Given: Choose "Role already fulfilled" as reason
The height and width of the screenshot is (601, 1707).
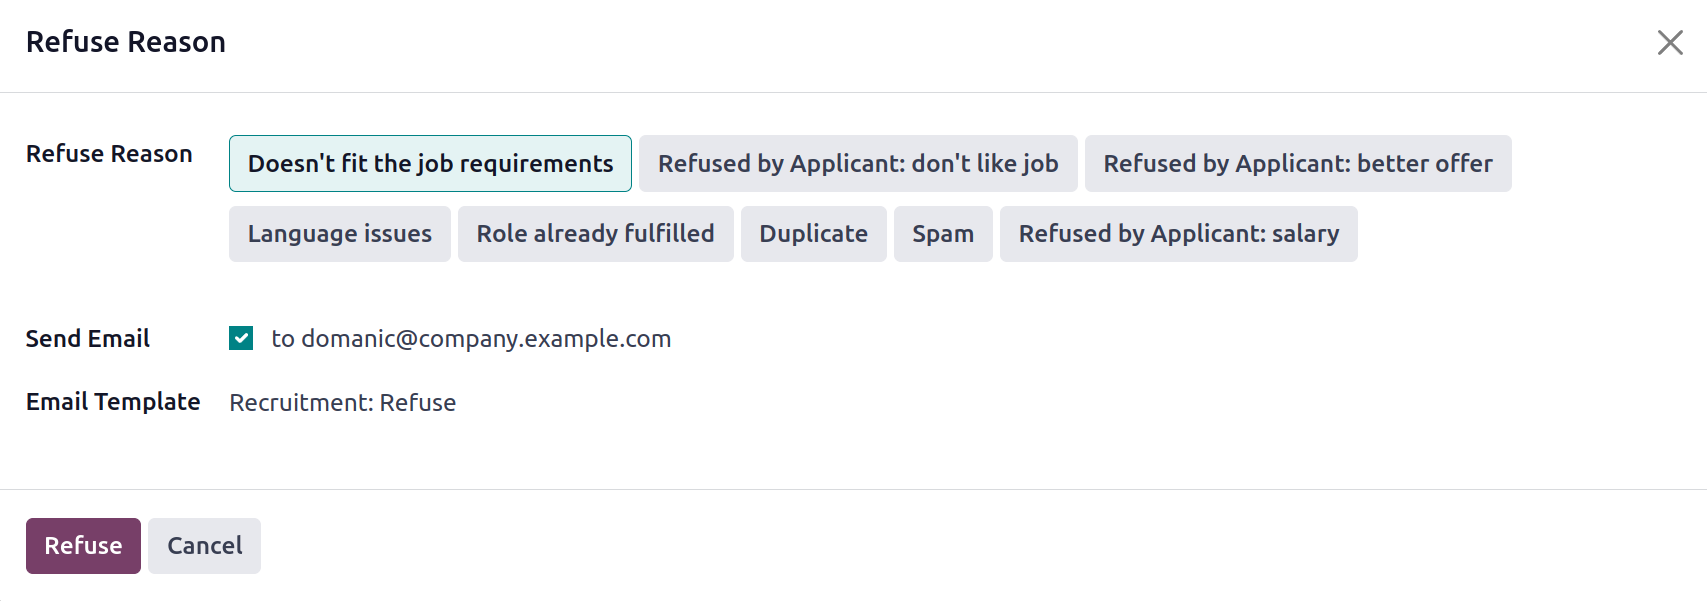Looking at the screenshot, I should click(x=596, y=234).
